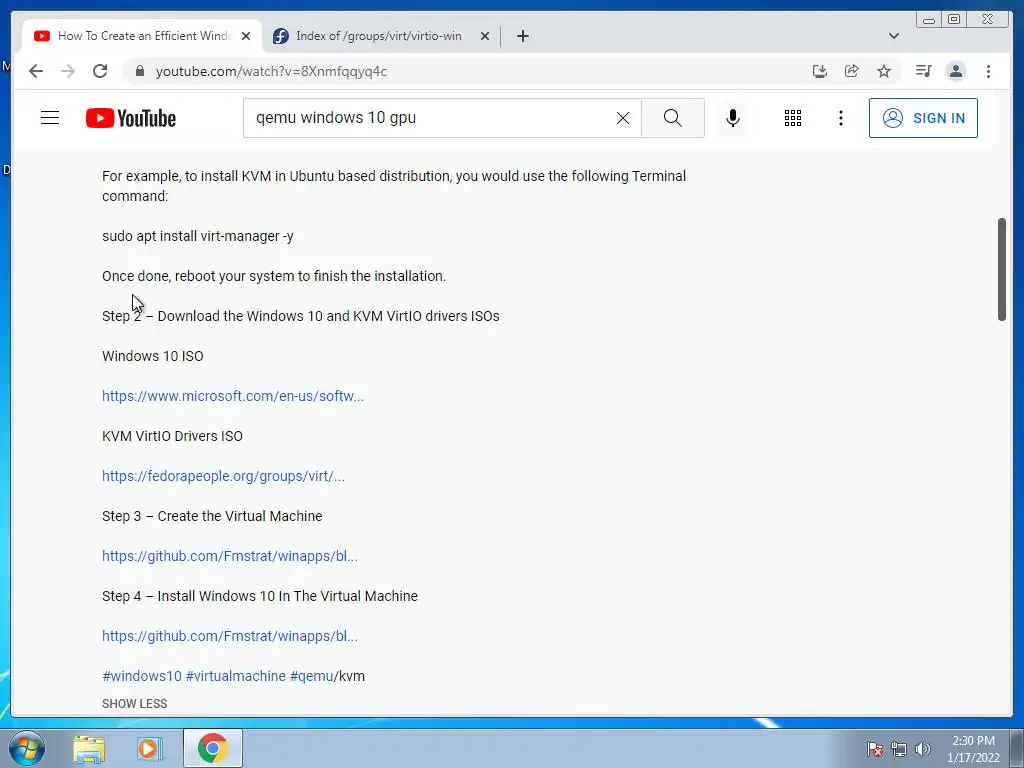Open the Chrome profile avatar
The image size is (1024, 768).
[x=956, y=71]
